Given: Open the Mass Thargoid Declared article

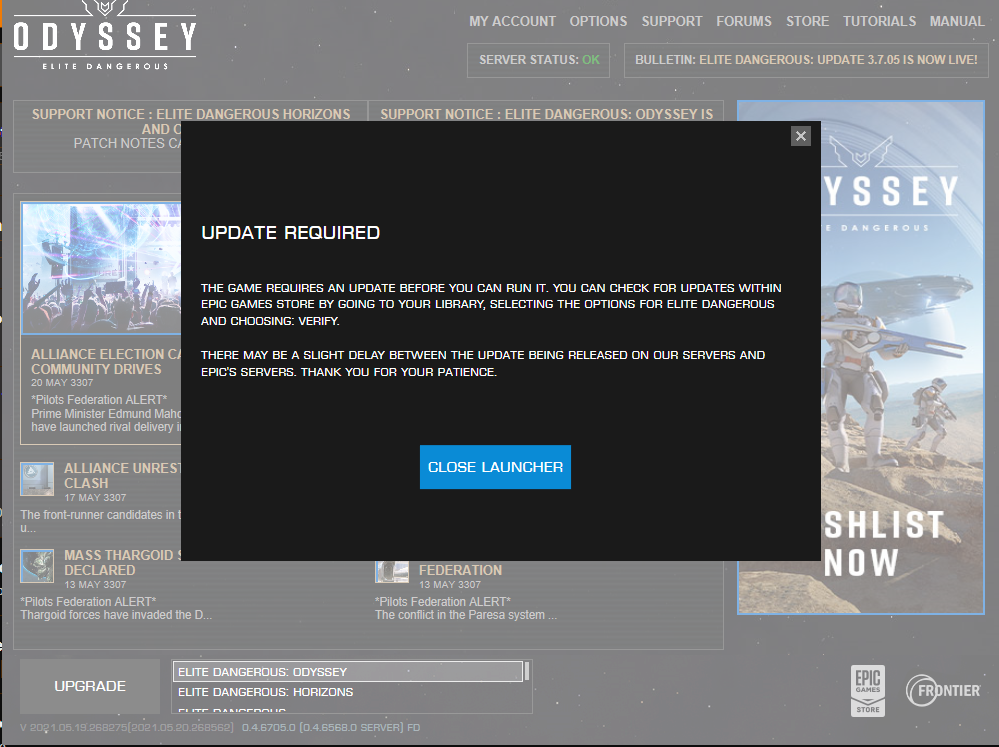Looking at the screenshot, I should click(x=122, y=563).
